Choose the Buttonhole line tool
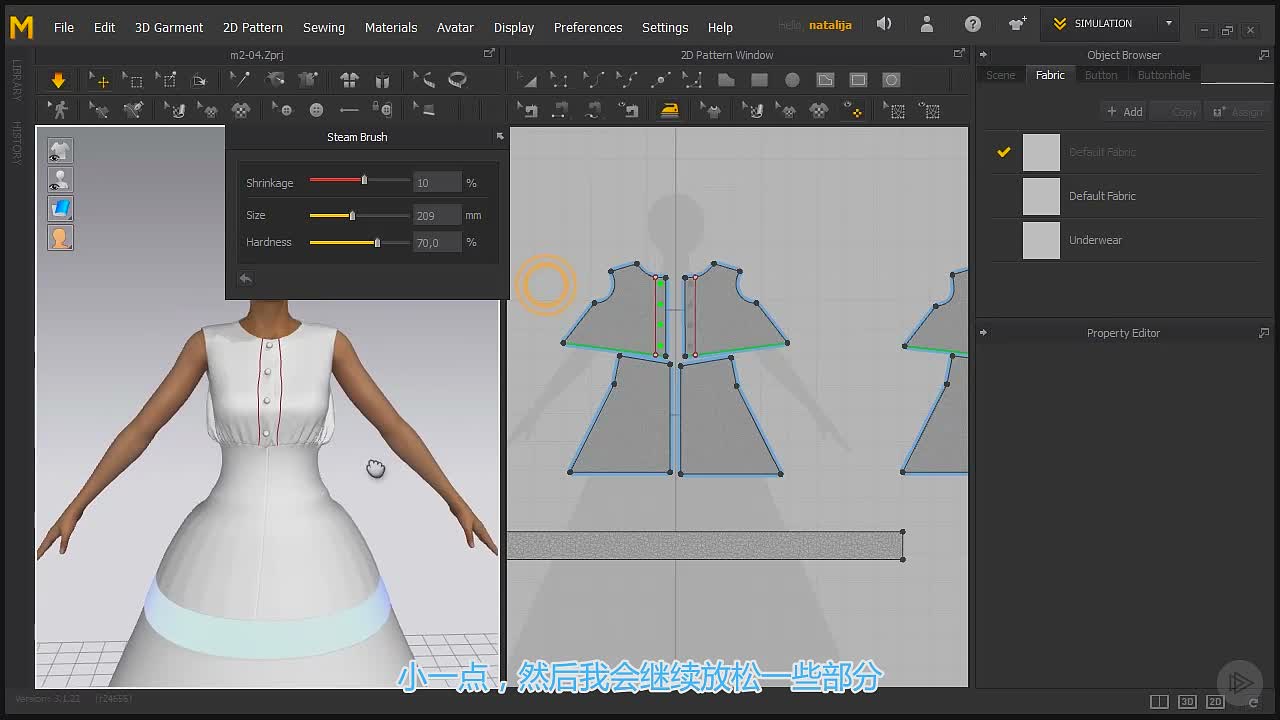 click(349, 110)
